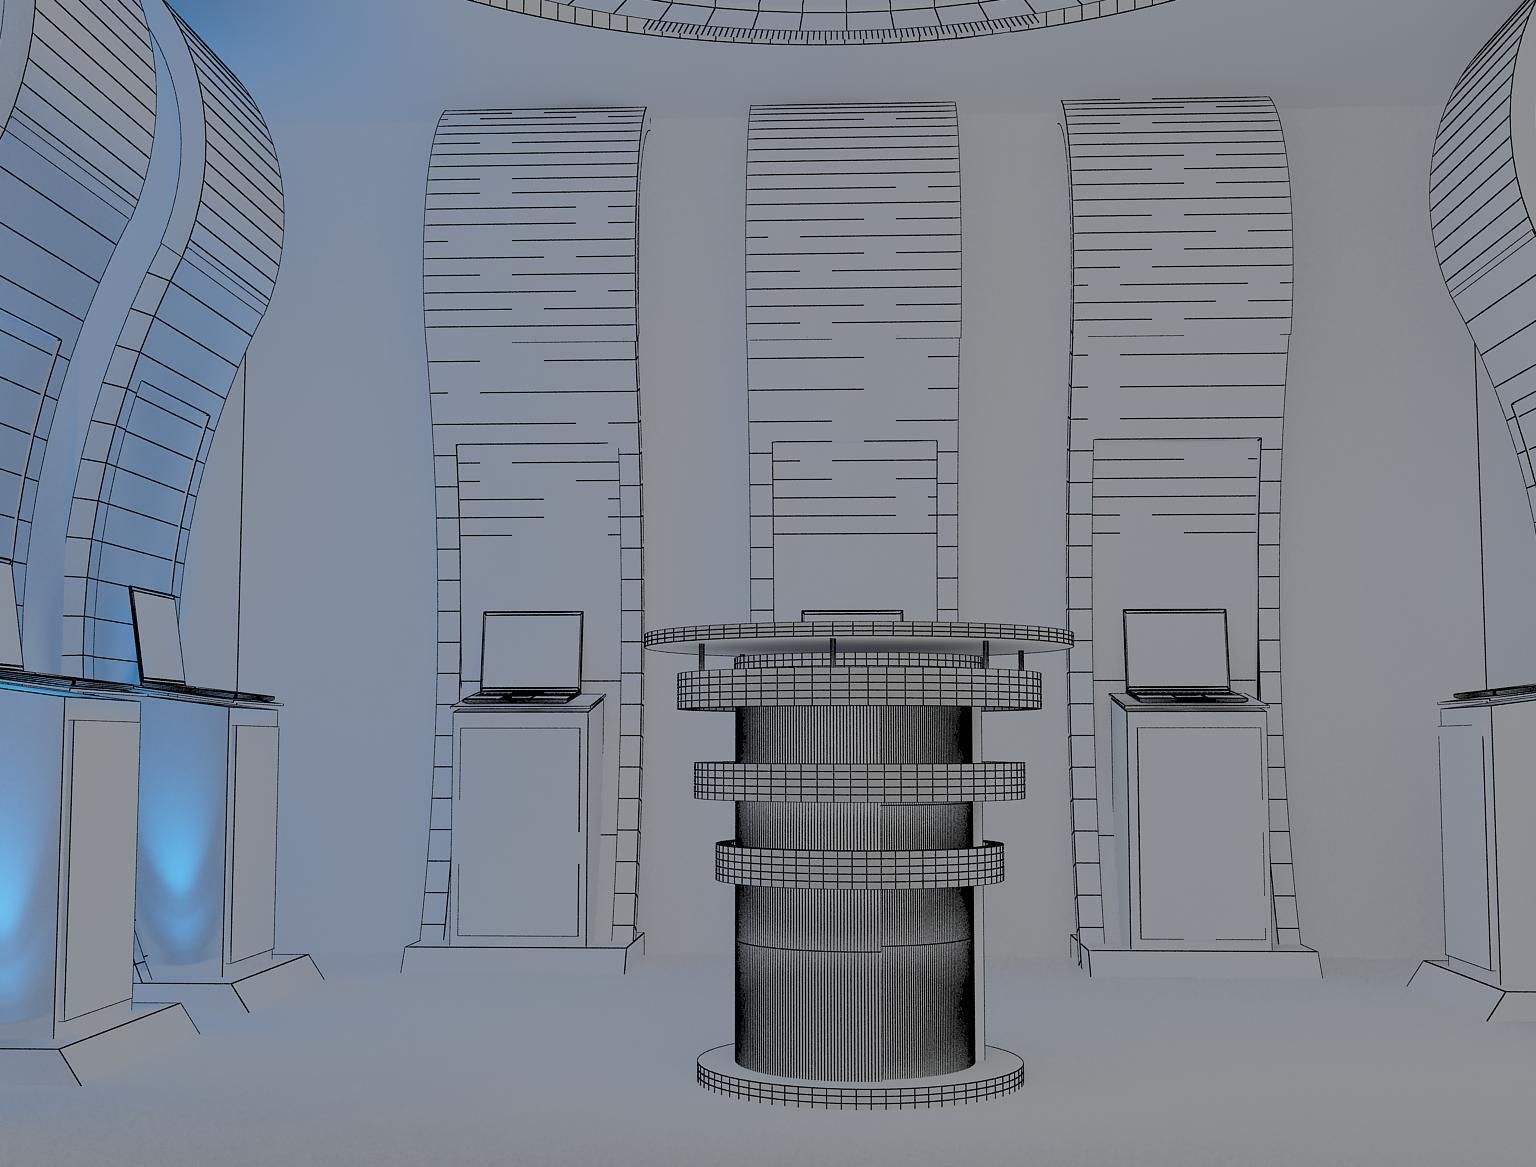The width and height of the screenshot is (1536, 1167).
Task: Select pedestal cabinet under the right-center laptop
Action: click(x=1190, y=823)
